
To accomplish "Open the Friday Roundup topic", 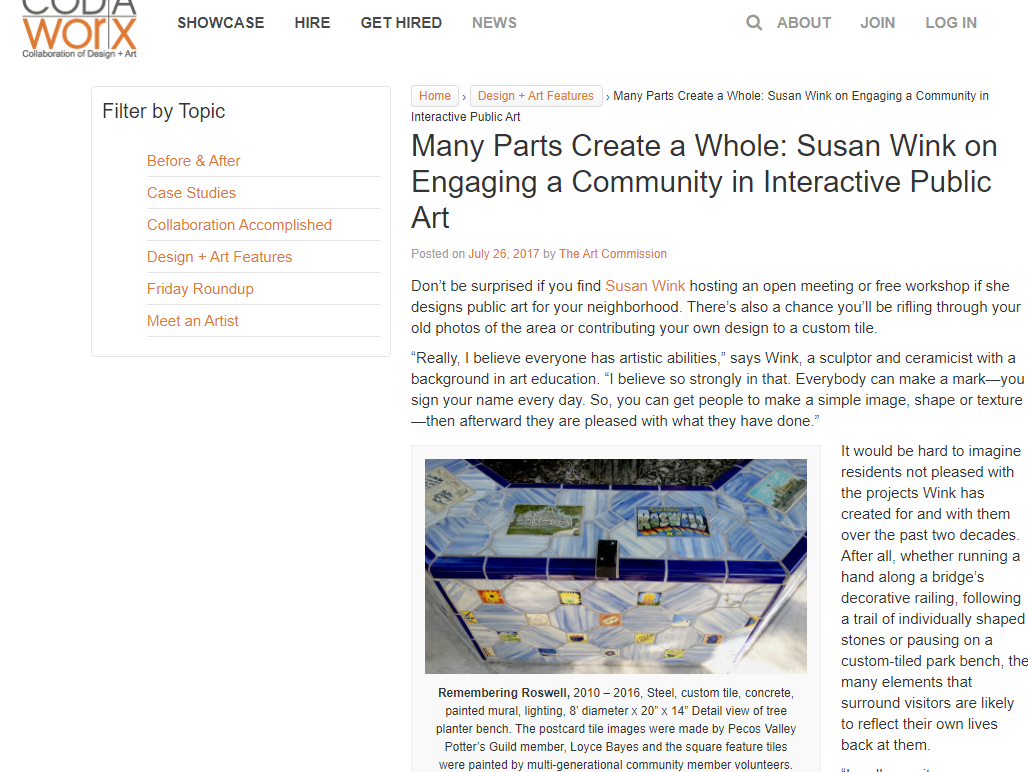I will (x=200, y=289).
